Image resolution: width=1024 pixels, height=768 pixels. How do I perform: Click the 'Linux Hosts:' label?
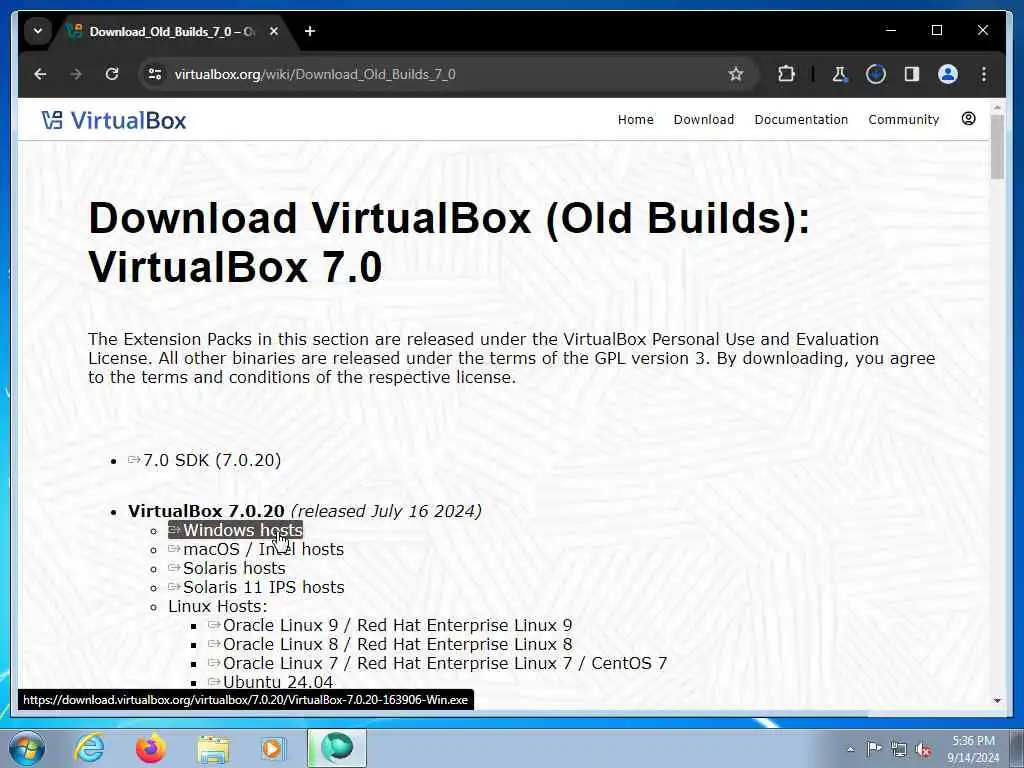click(x=217, y=606)
